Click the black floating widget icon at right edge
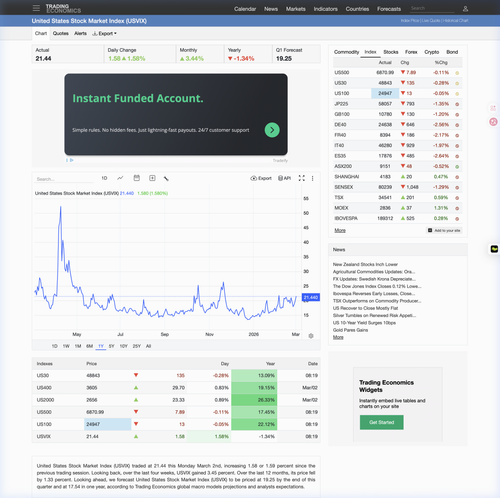Viewport: 500px width, 498px height. click(x=494, y=249)
